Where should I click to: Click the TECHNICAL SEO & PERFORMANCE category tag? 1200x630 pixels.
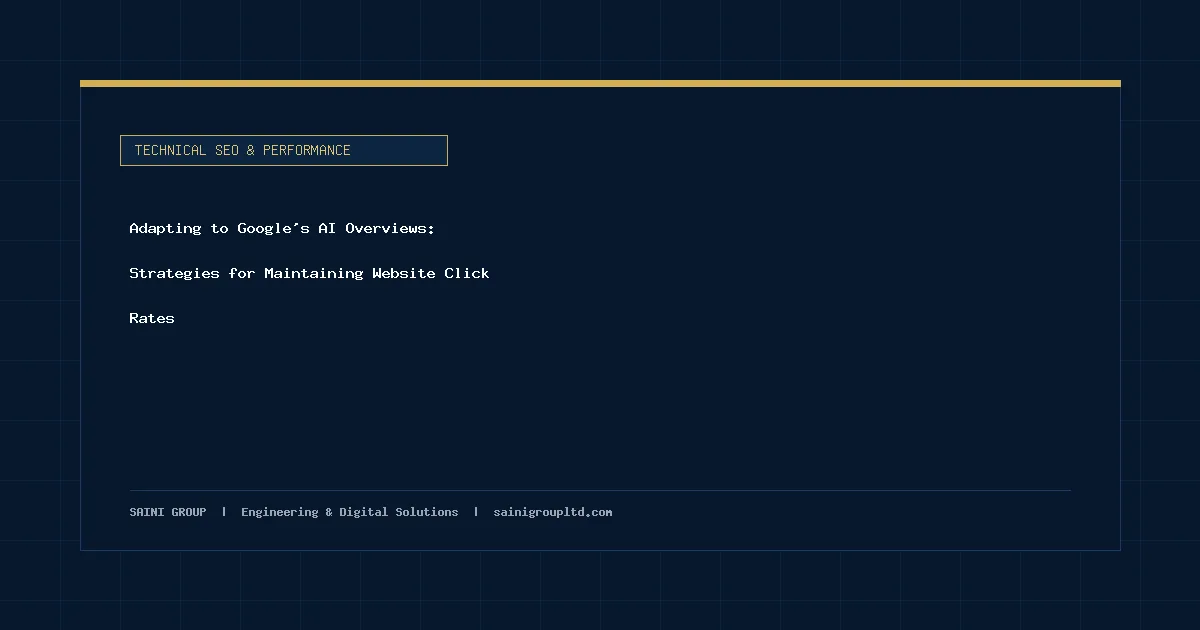coord(283,150)
